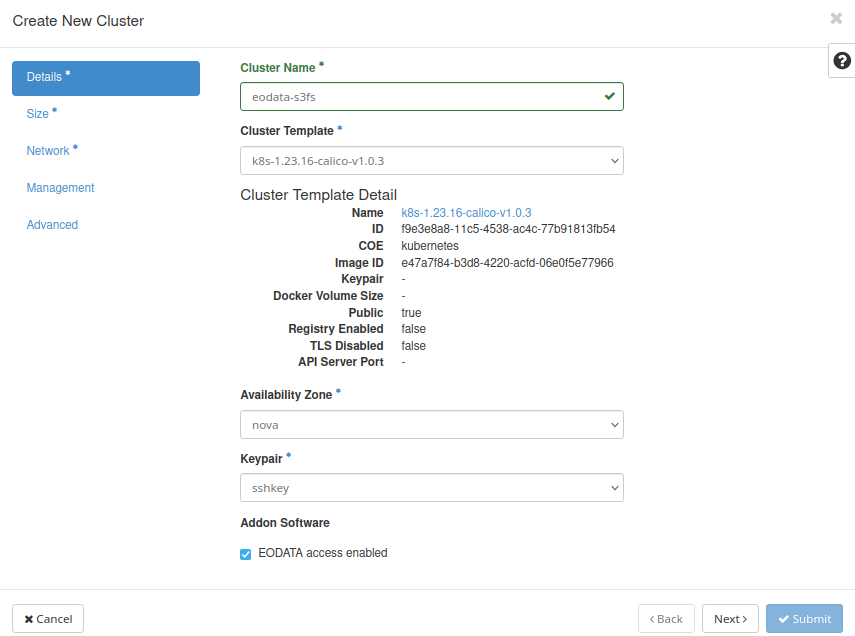Submit the new cluster form
Image resolution: width=855 pixels, height=636 pixels.
click(x=804, y=618)
